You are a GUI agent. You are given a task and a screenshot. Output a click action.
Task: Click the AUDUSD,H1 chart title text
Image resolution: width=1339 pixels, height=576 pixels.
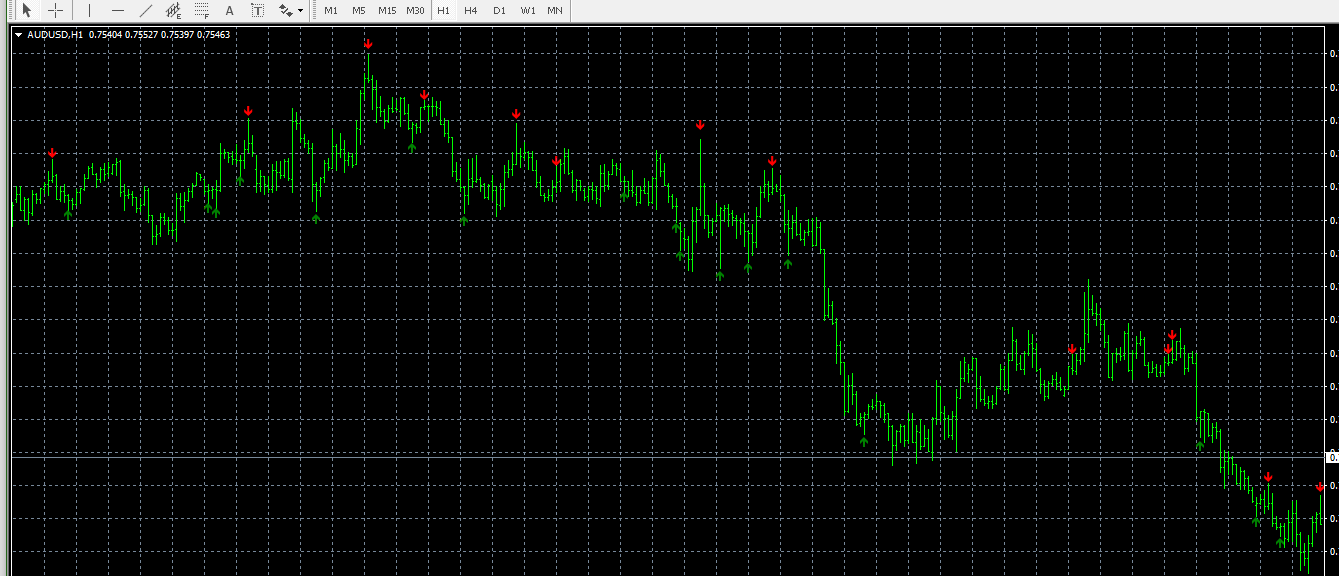(55, 34)
